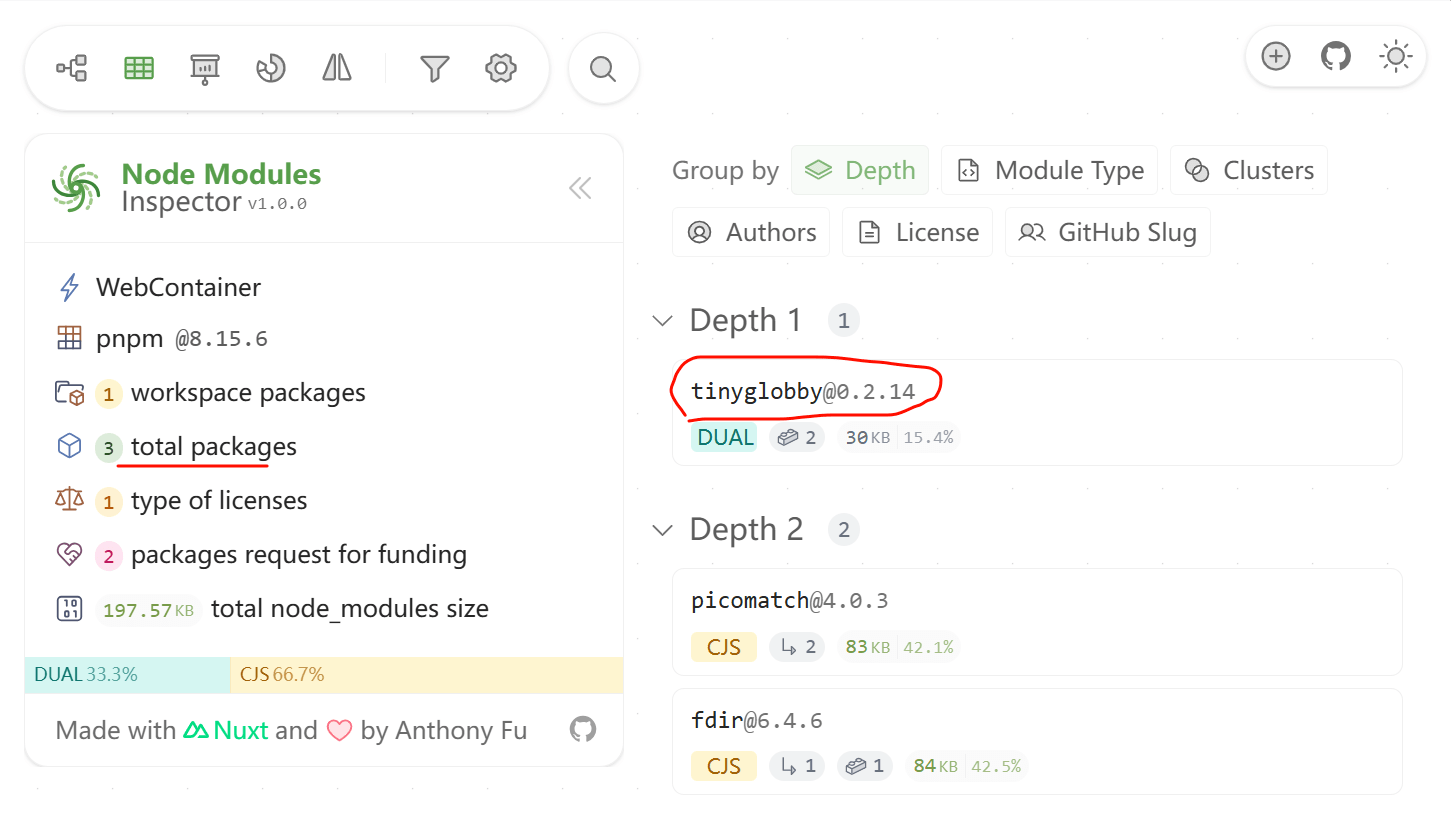Collapse the sidebar with double chevron
1451x829 pixels.
click(x=580, y=188)
